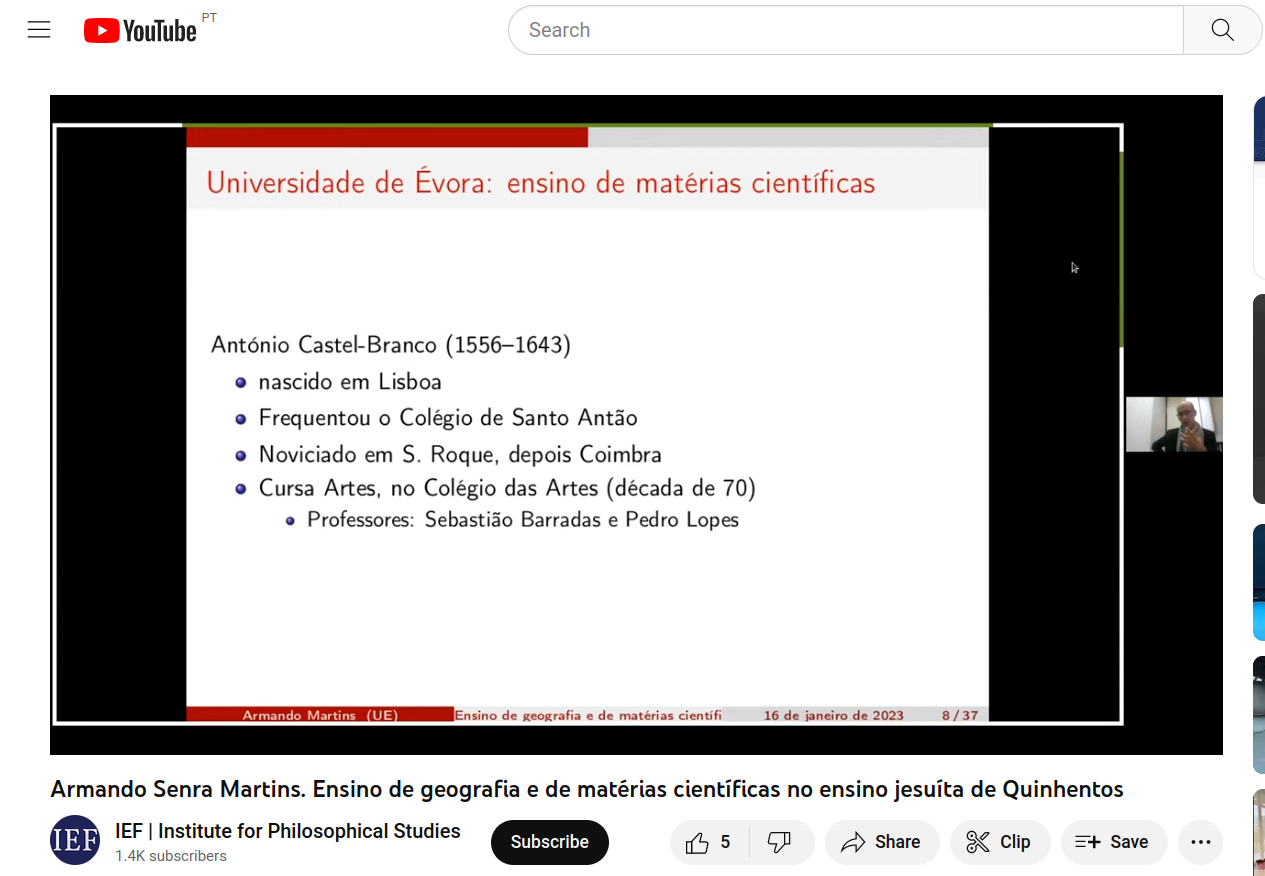Click the speaker webcam inset in video

(1174, 424)
